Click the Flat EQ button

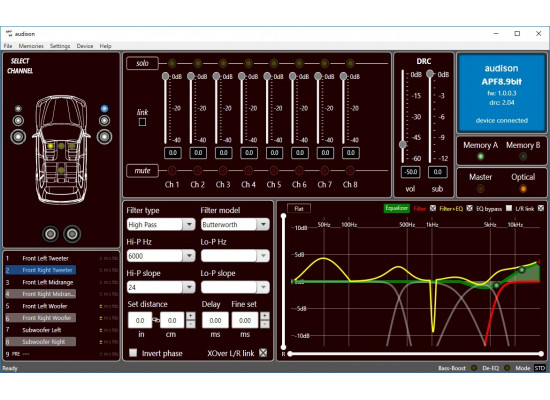click(x=299, y=208)
